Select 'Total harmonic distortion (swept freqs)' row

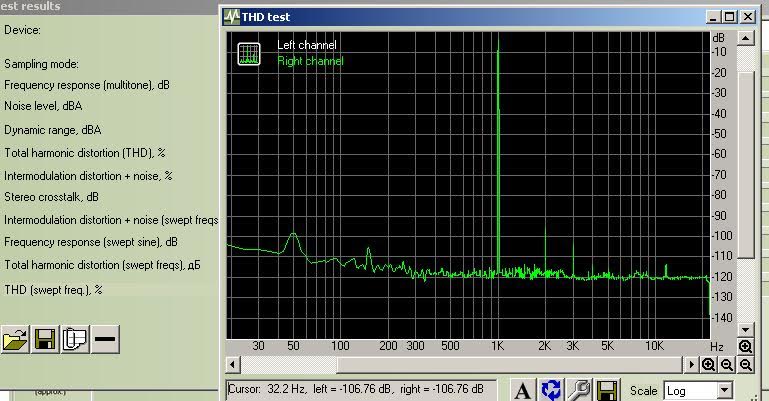pos(102,265)
